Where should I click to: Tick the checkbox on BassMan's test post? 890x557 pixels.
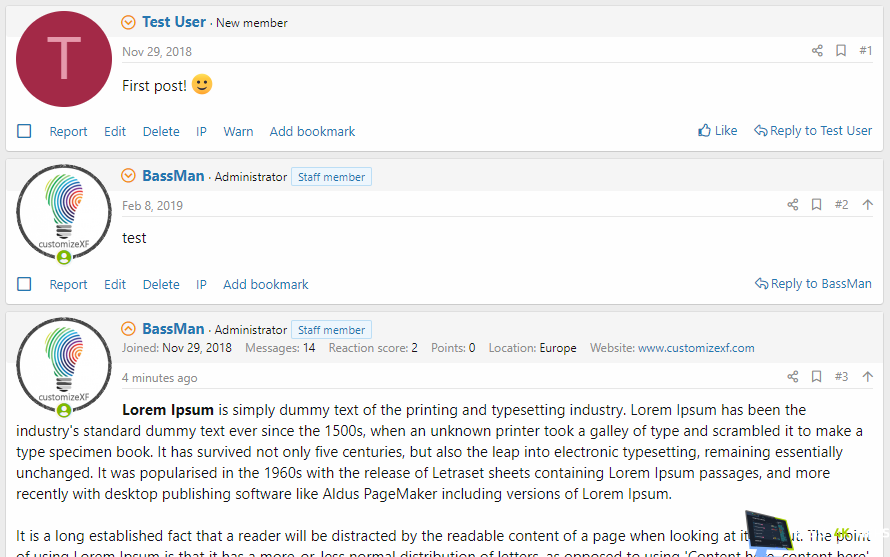[25, 284]
